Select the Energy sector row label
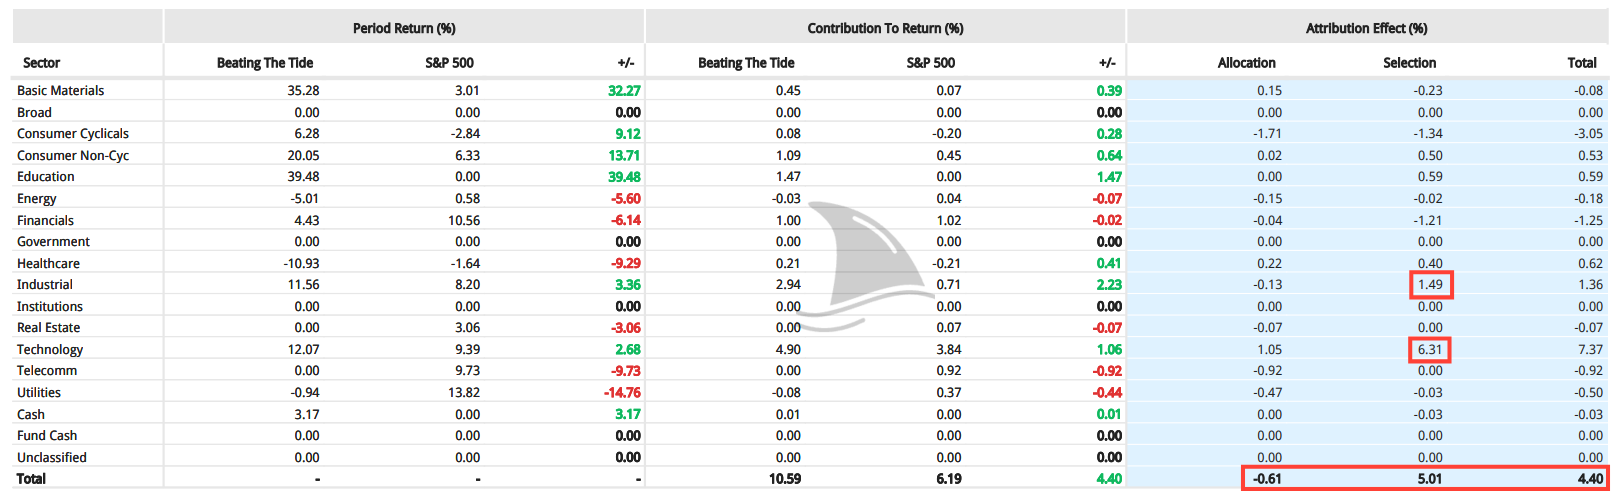 click(36, 199)
